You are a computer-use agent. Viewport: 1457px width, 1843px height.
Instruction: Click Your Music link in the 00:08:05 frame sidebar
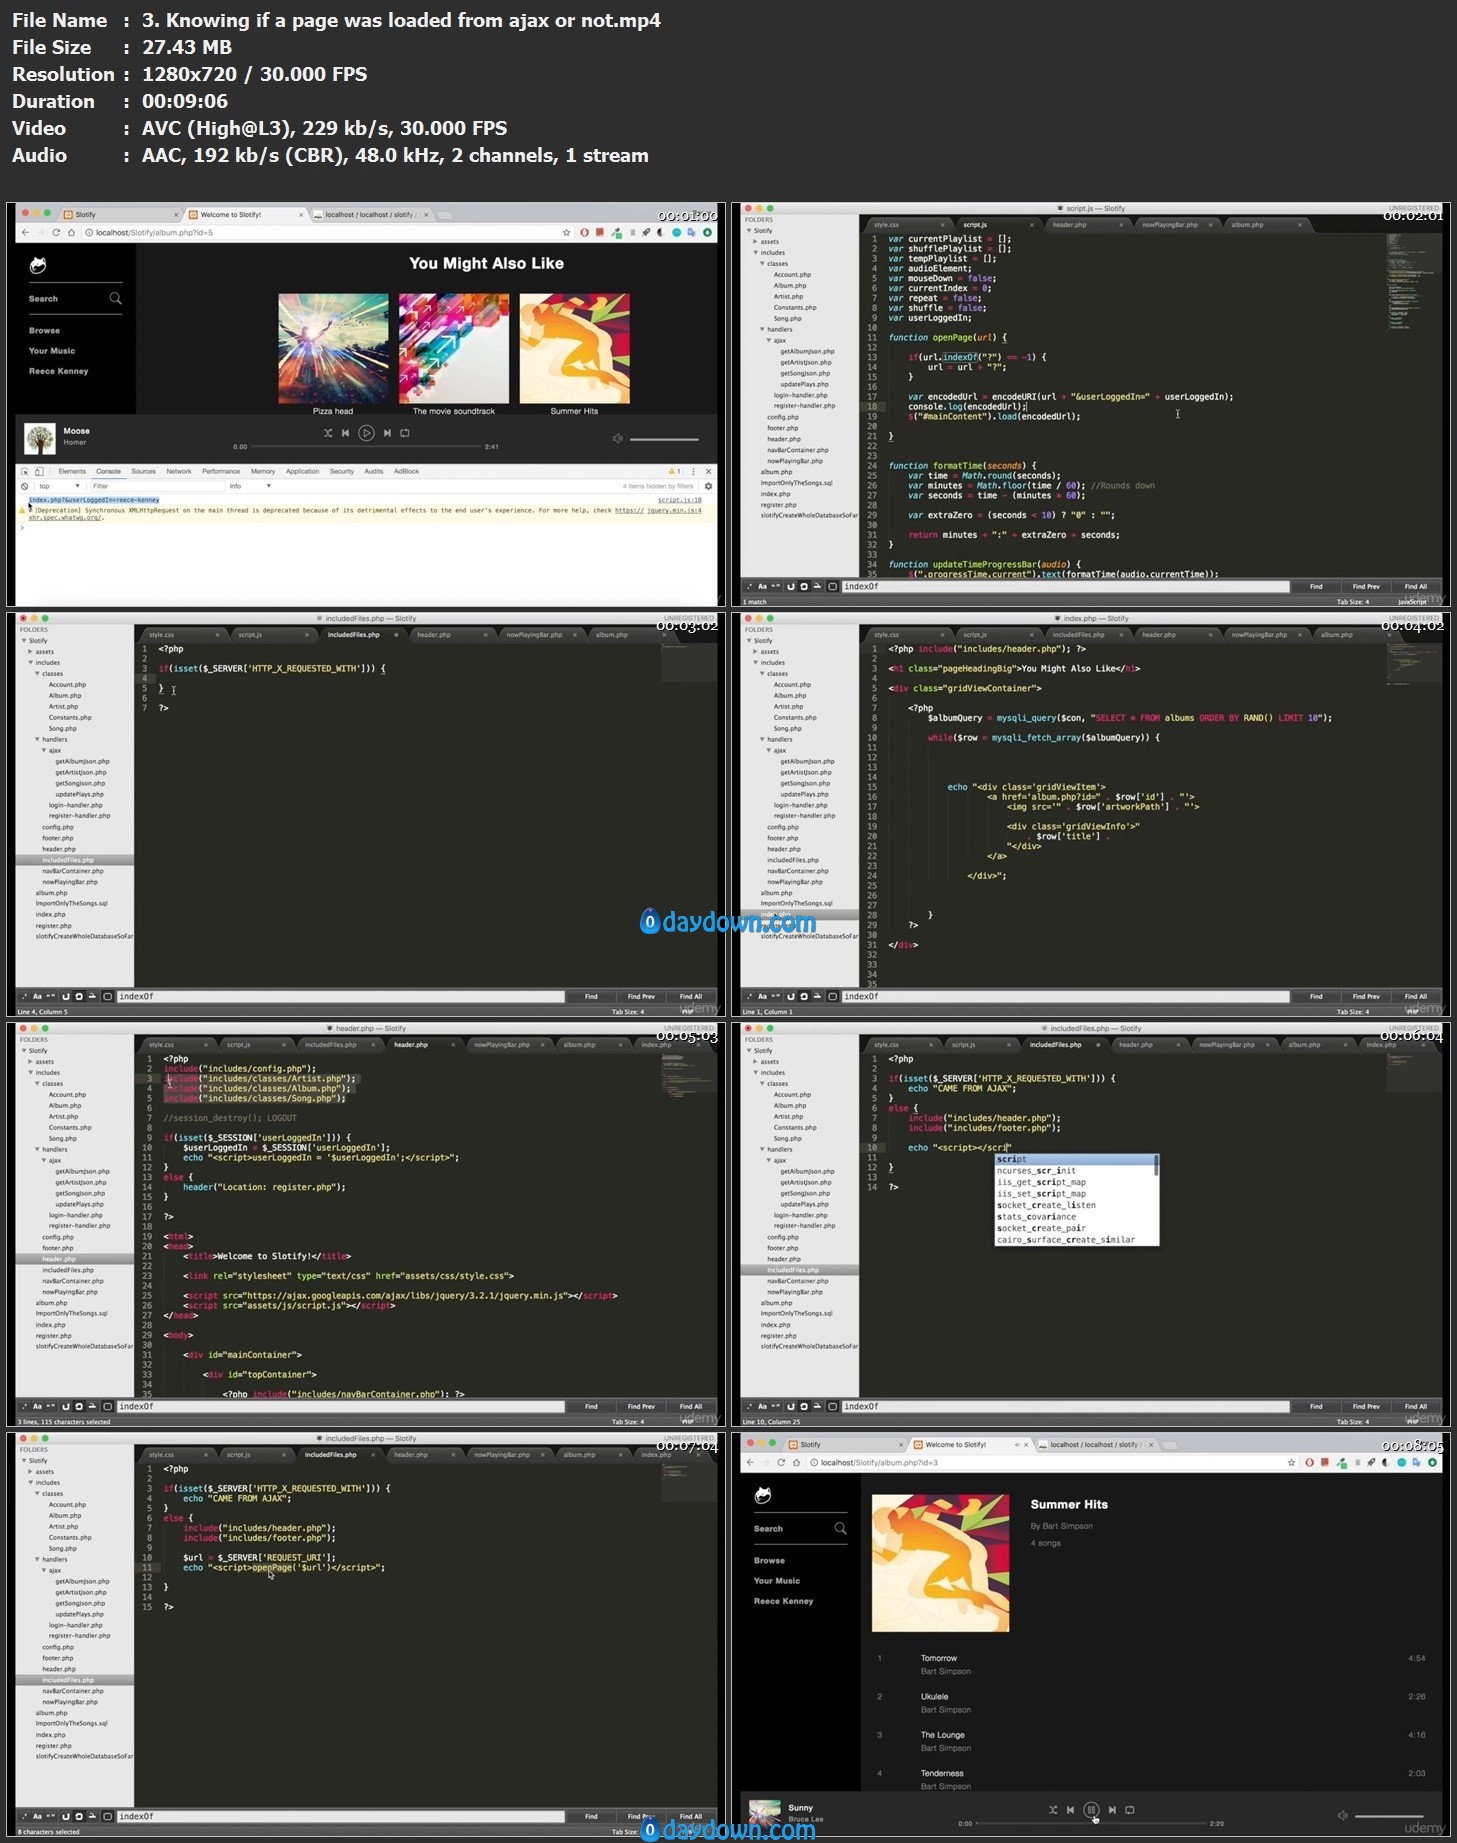pyautogui.click(x=776, y=1580)
